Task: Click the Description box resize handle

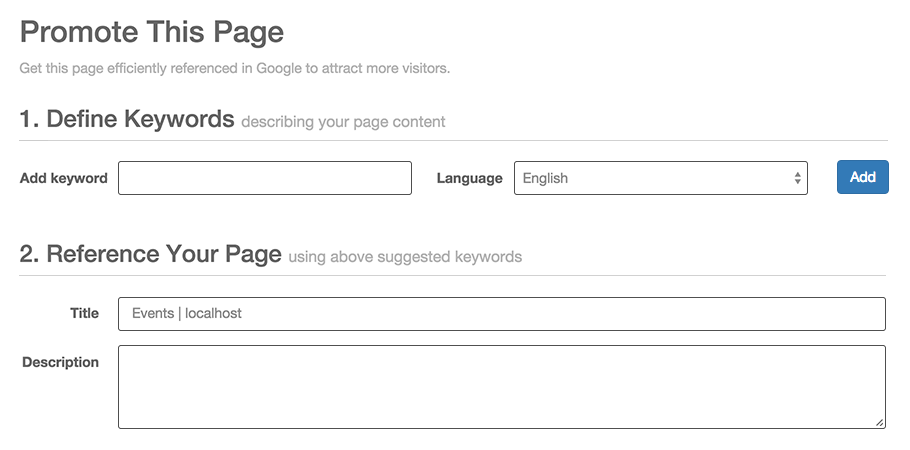Action: [880, 423]
